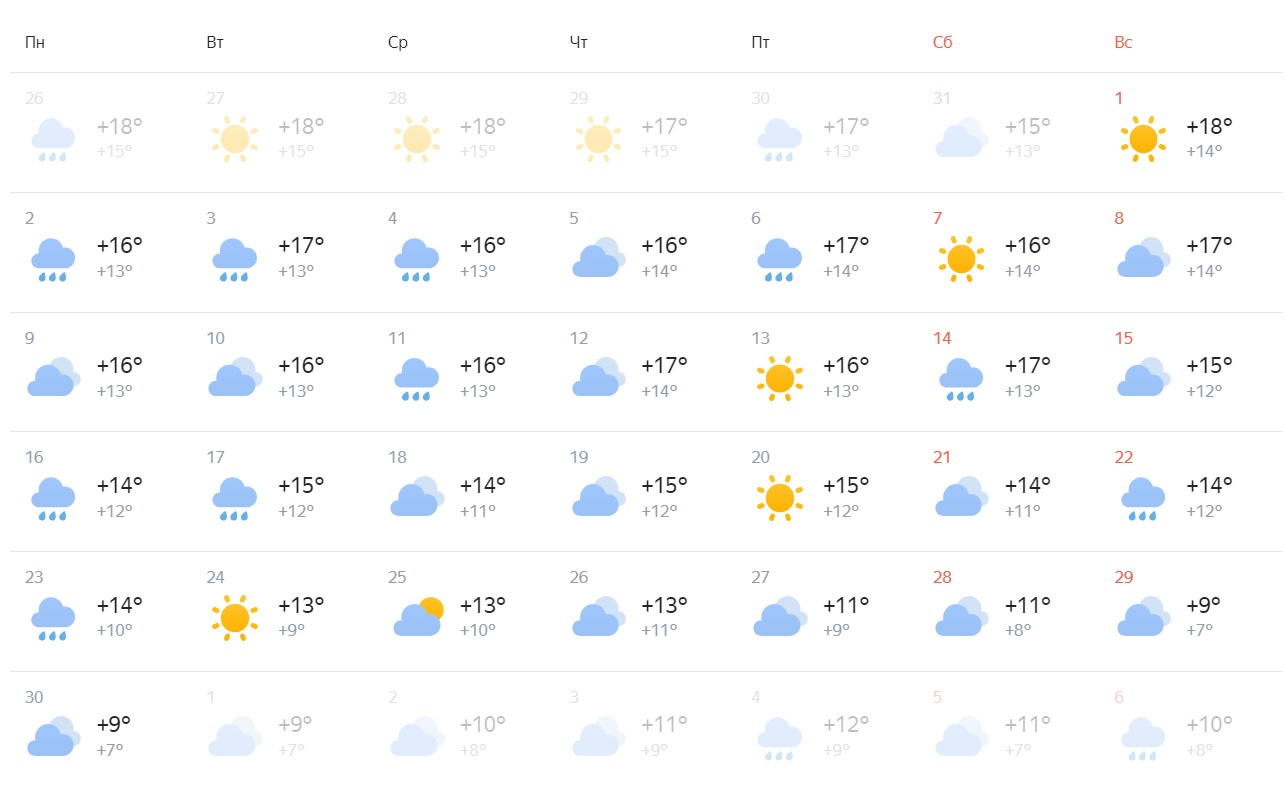Image resolution: width=1285 pixels, height=797 pixels.
Task: Open day 11 with +16° temperature
Action: tap(464, 372)
